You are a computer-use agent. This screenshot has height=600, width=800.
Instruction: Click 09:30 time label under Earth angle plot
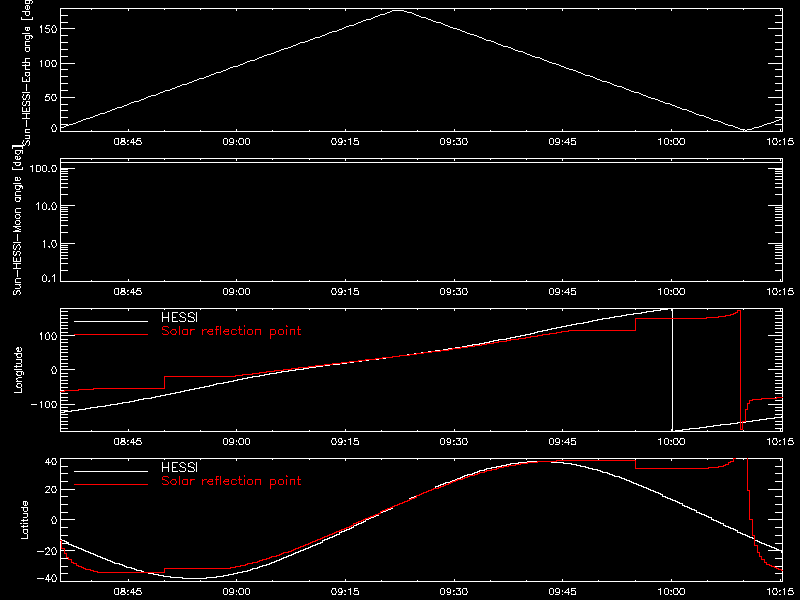454,142
